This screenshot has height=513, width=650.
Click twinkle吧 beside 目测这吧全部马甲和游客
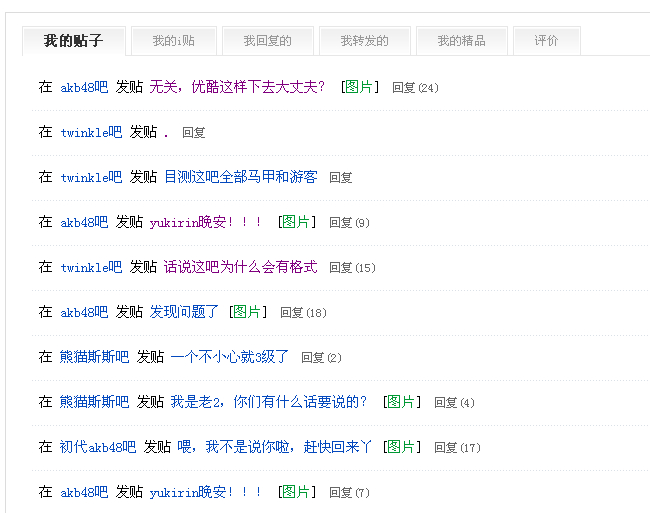[91, 177]
